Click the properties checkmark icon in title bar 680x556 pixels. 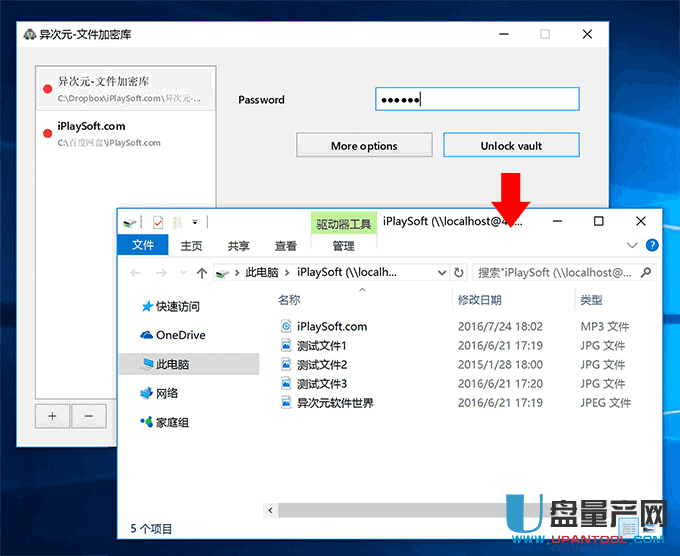click(x=158, y=222)
